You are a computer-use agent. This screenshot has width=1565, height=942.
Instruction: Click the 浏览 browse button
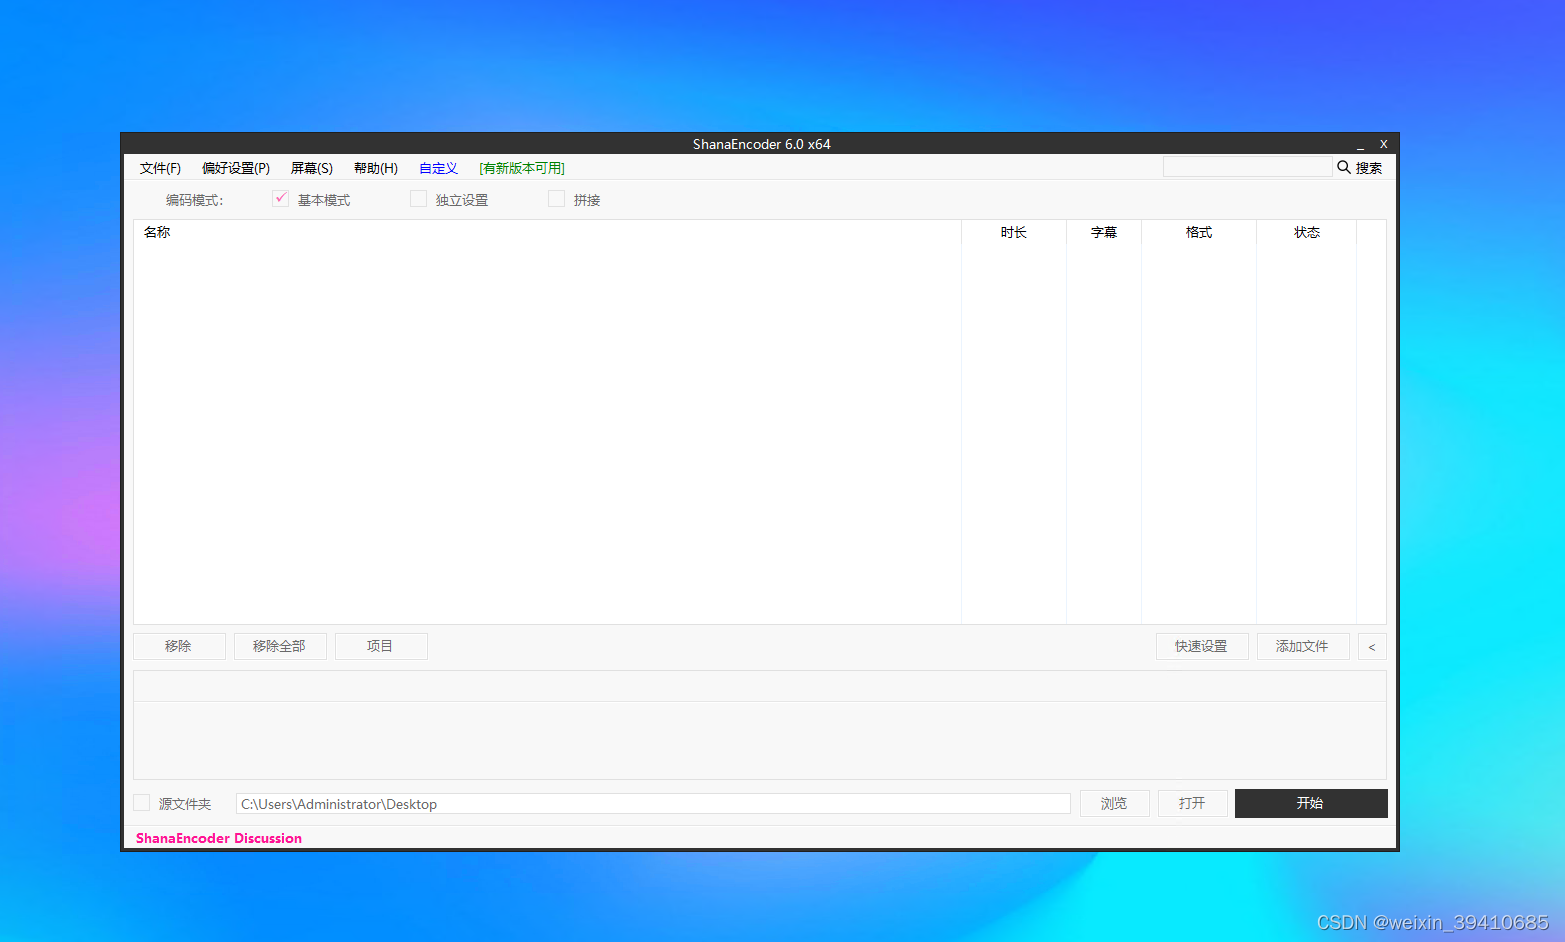click(1114, 803)
